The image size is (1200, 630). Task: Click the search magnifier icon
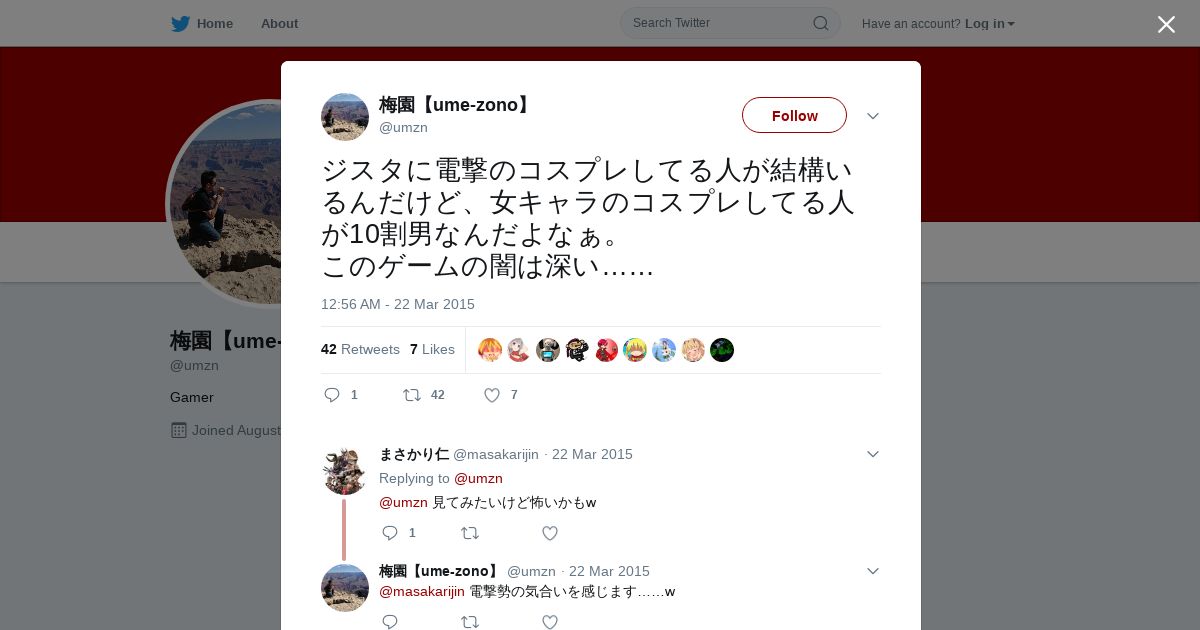(x=820, y=23)
